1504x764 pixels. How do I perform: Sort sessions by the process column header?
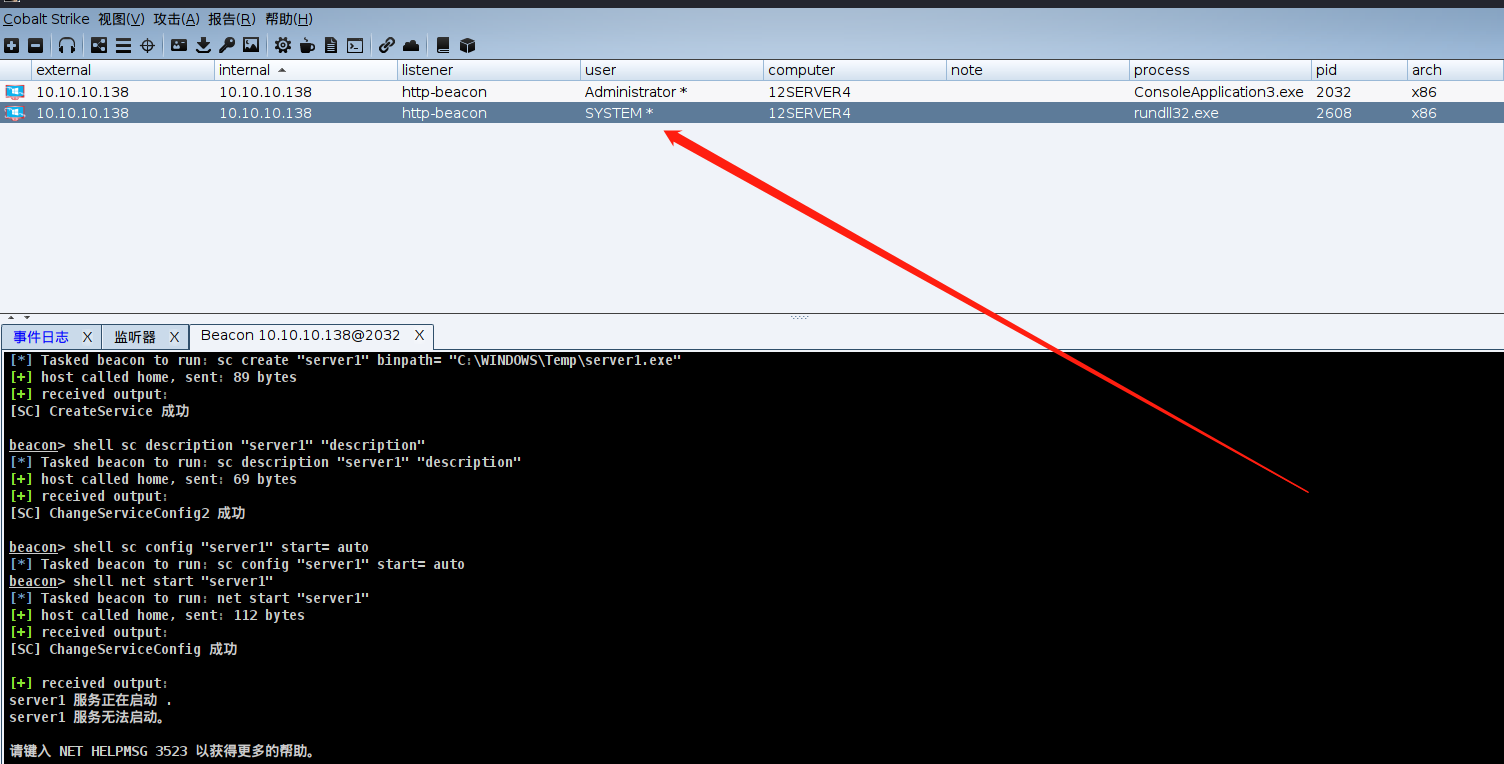[x=1221, y=70]
